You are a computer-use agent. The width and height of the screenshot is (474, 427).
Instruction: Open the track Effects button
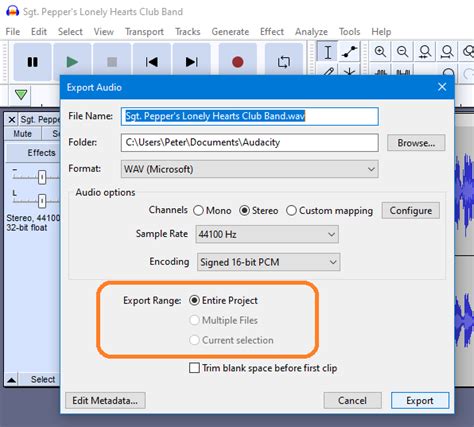click(33, 153)
